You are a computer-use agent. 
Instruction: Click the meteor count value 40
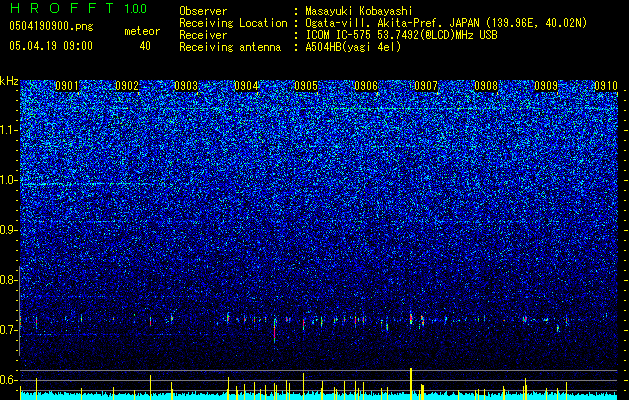[145, 46]
